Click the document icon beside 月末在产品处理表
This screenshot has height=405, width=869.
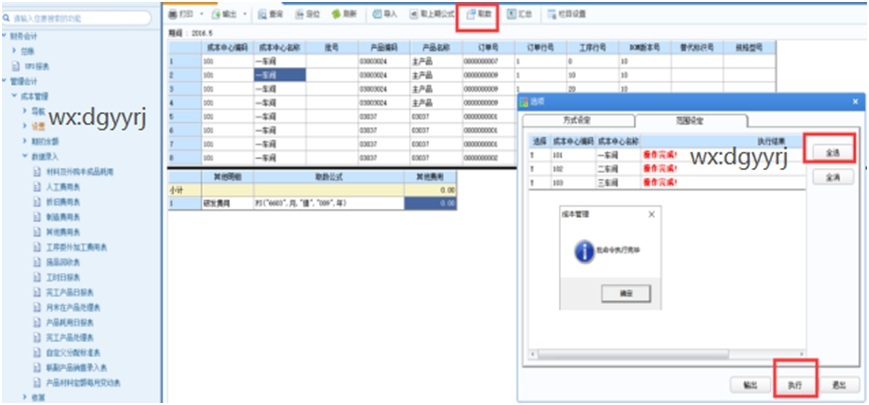(x=37, y=307)
